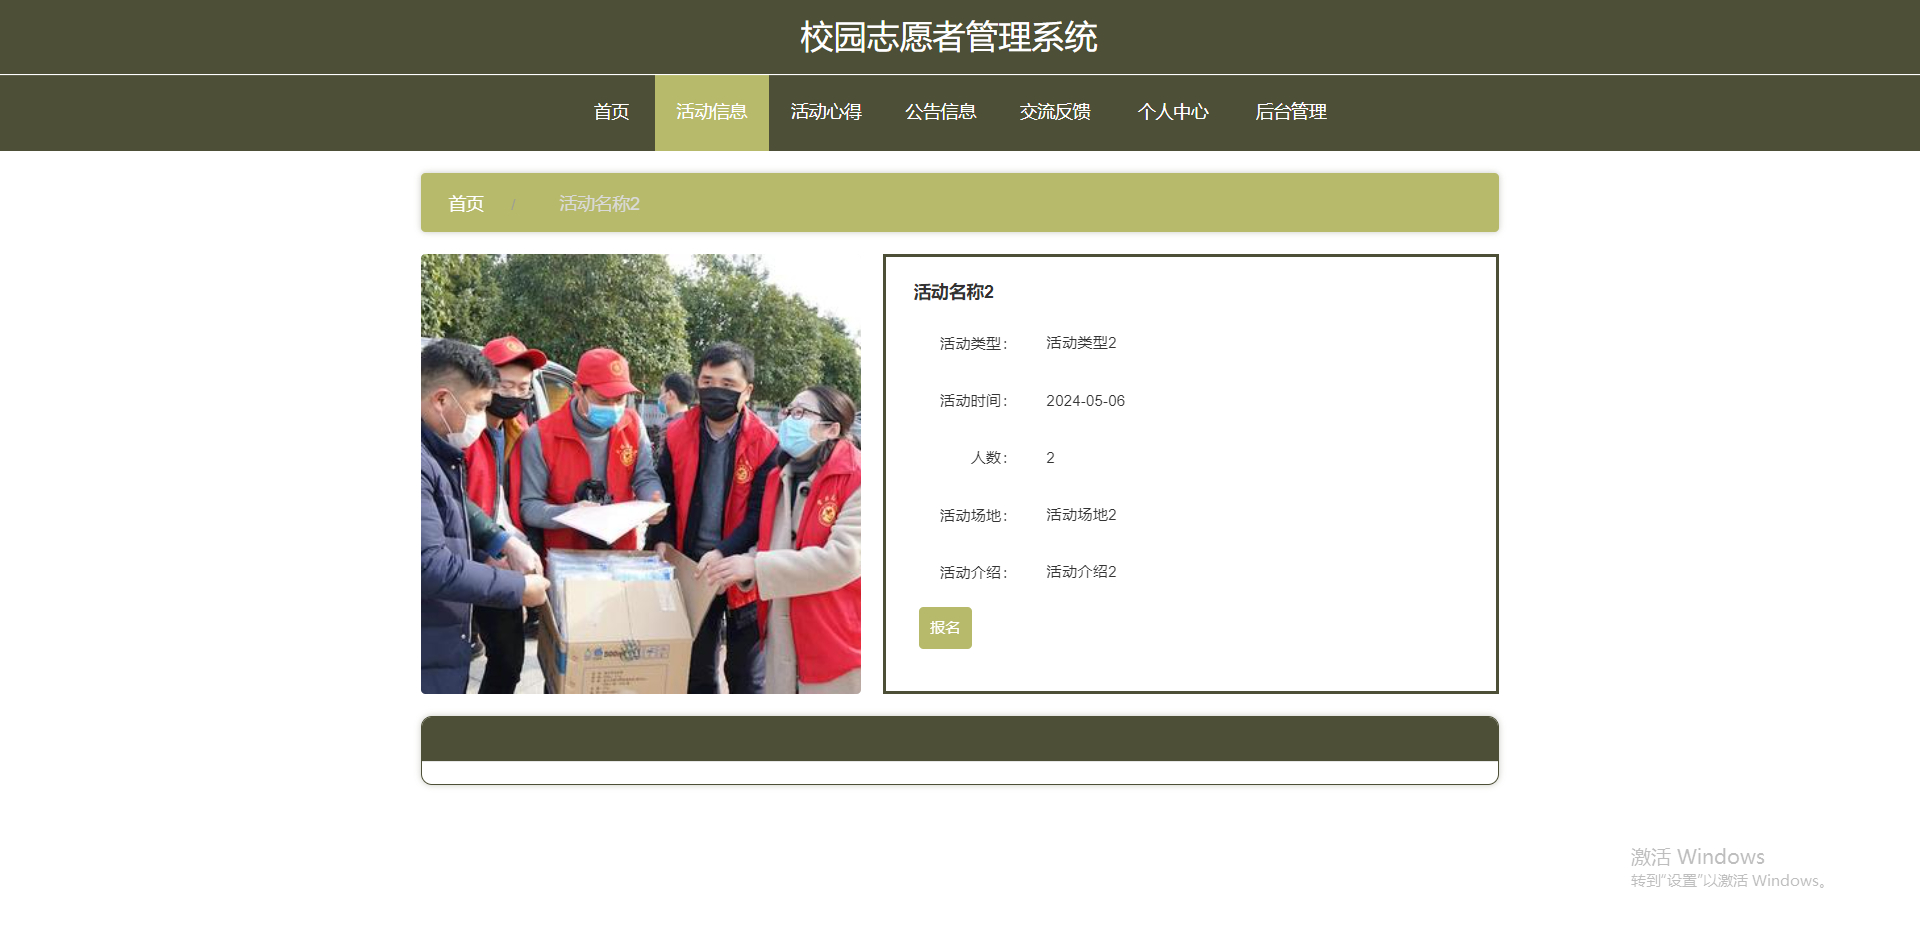The width and height of the screenshot is (1920, 941).
Task: Click the activity title 活动名称2 heading
Action: 952,292
